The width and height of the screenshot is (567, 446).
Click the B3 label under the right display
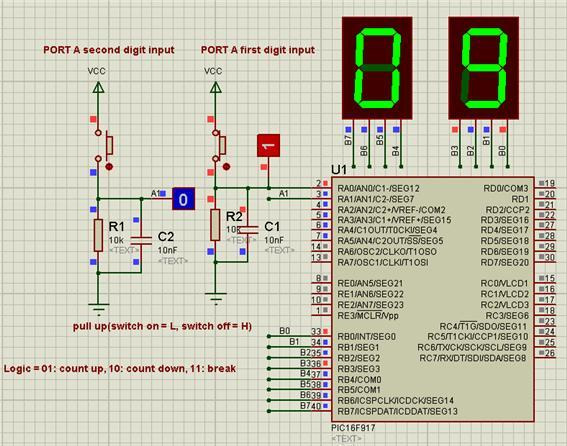pyautogui.click(x=455, y=151)
